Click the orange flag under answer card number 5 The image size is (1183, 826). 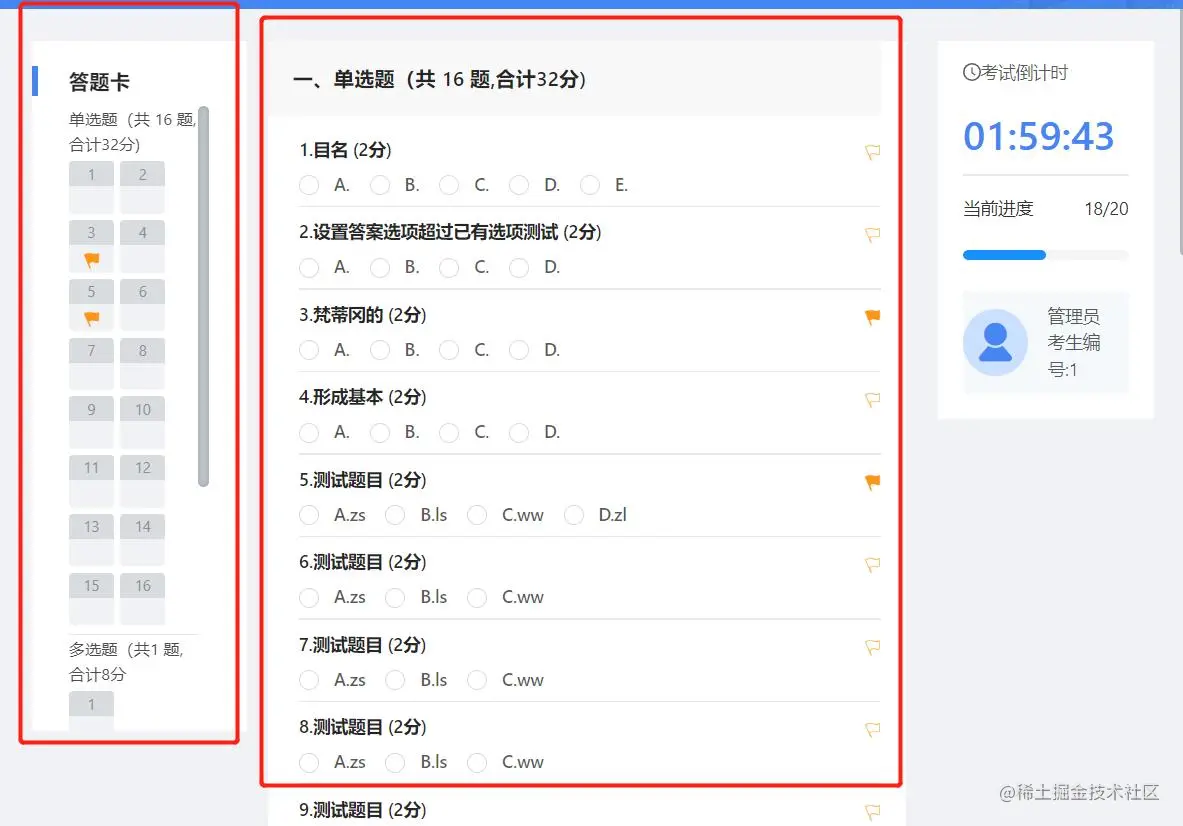click(x=91, y=318)
